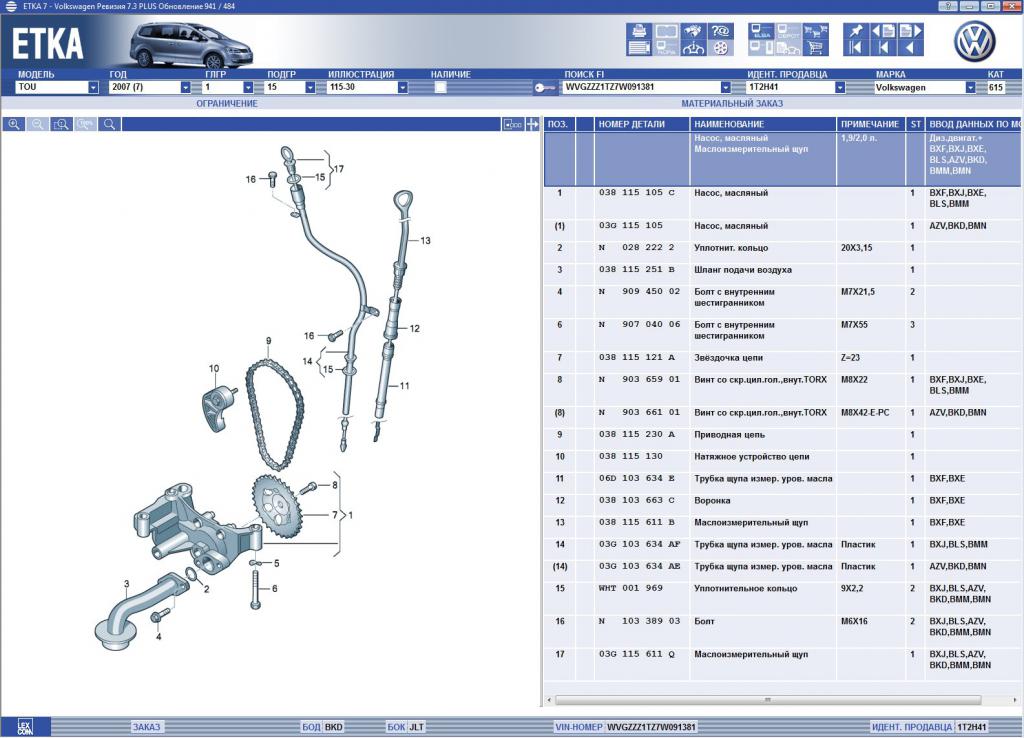Click the plain left arrow back icon

910,48
